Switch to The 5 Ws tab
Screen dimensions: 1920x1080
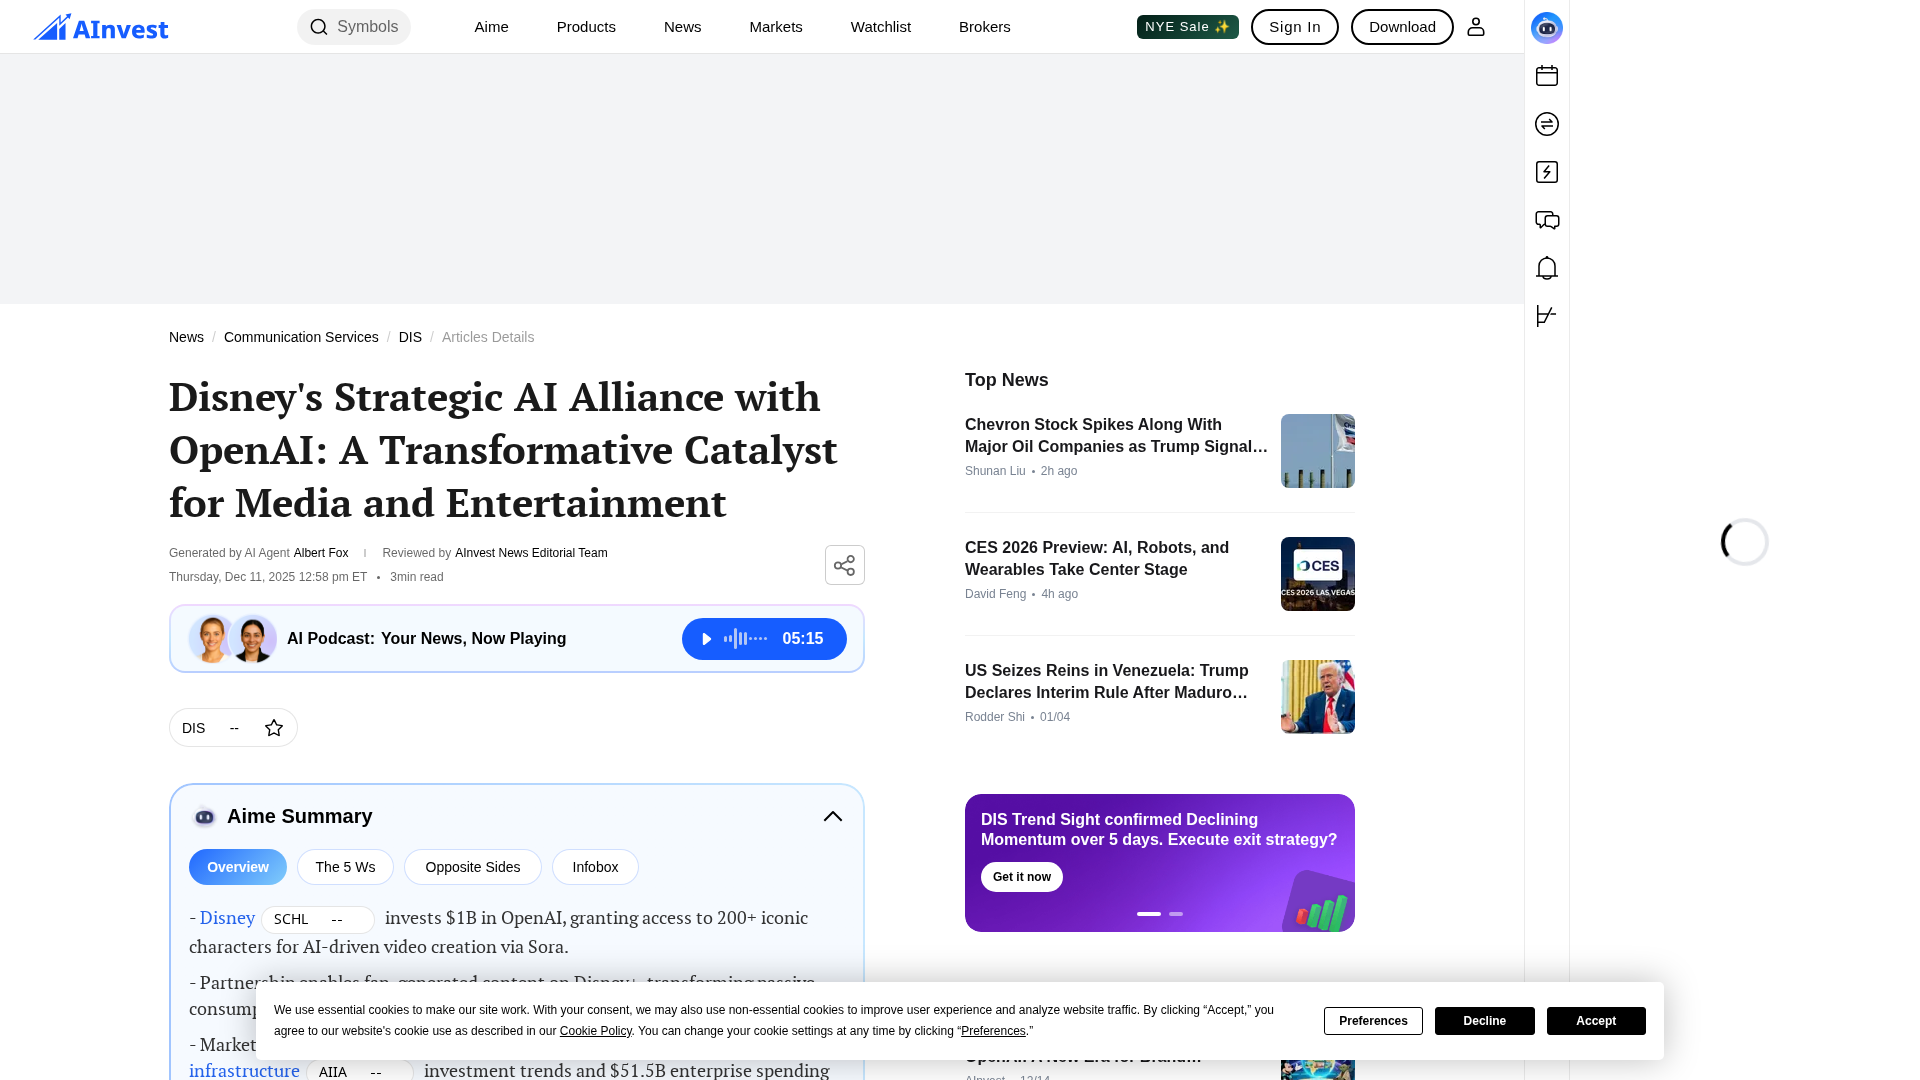pos(345,867)
